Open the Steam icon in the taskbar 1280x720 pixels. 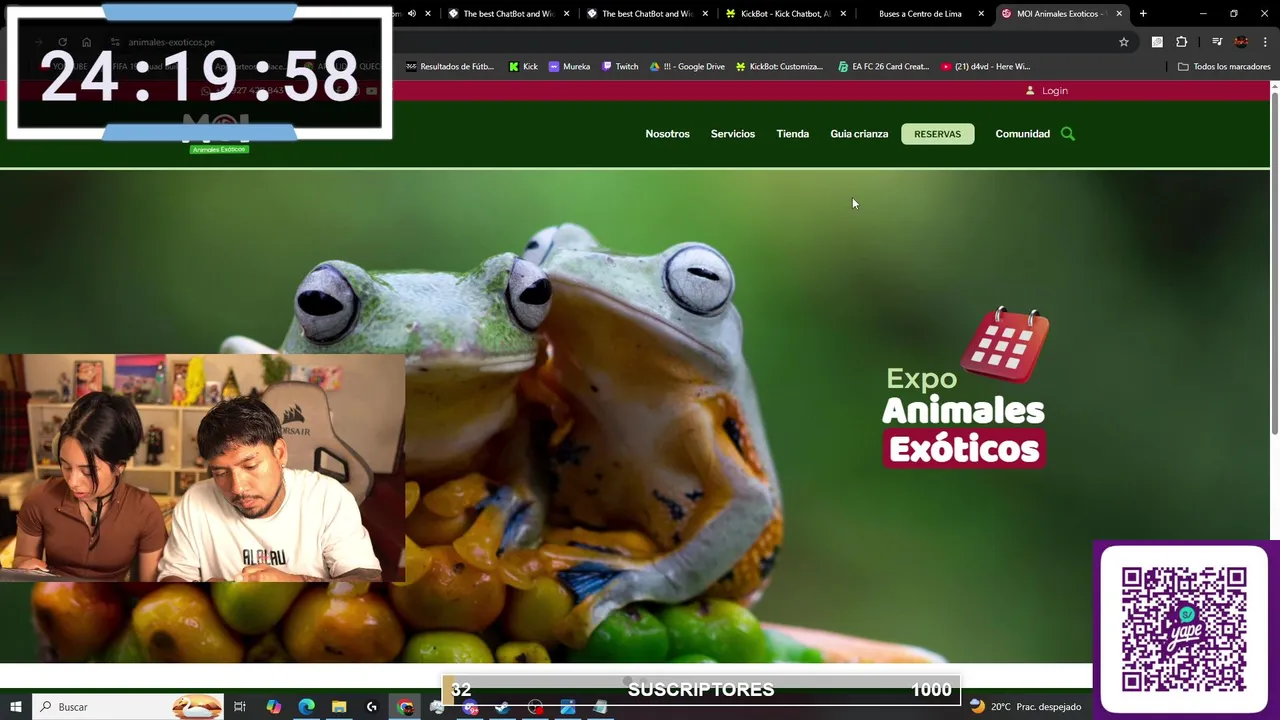[502, 707]
